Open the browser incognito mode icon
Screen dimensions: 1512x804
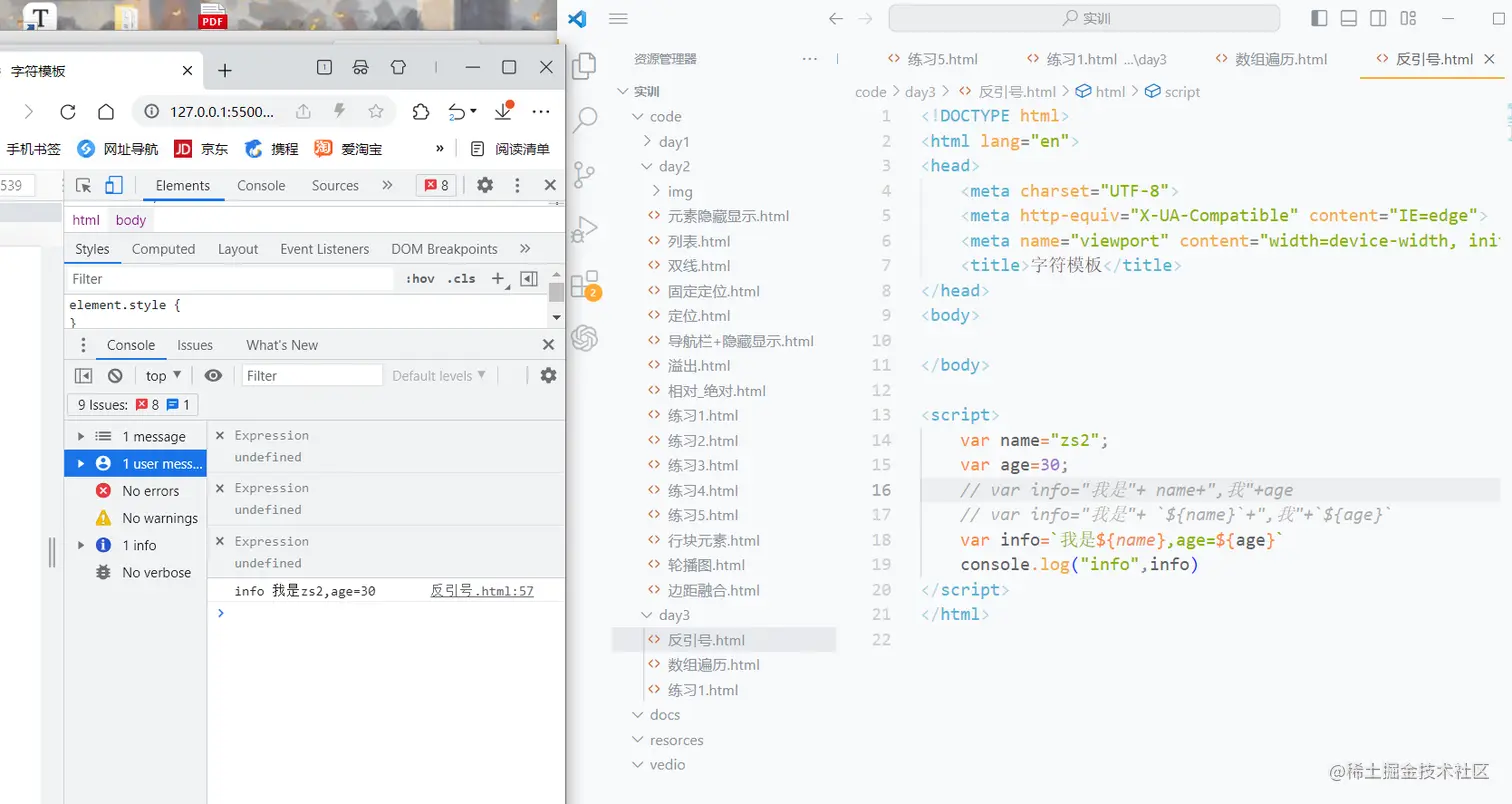tap(361, 67)
